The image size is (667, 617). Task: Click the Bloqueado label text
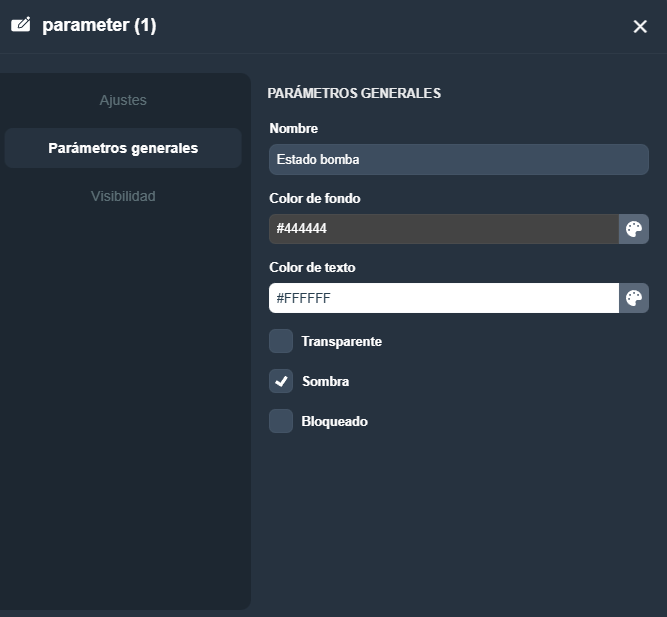(334, 421)
